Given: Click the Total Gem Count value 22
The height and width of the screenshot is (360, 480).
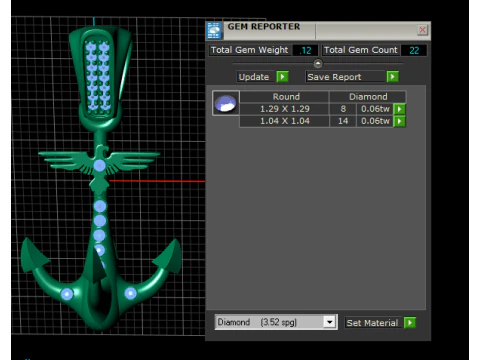Looking at the screenshot, I should tap(414, 50).
